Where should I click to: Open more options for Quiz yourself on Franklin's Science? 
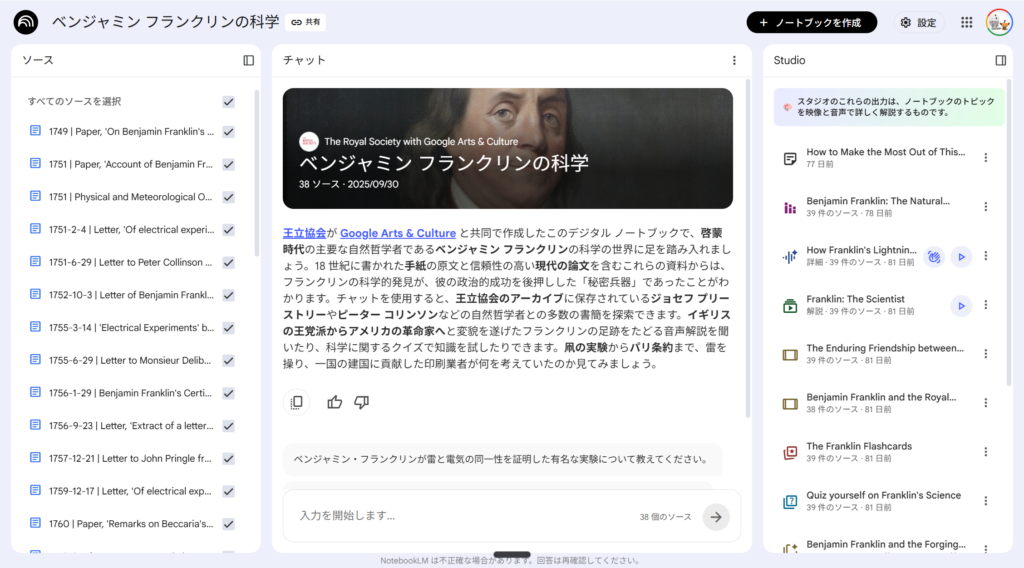click(986, 501)
